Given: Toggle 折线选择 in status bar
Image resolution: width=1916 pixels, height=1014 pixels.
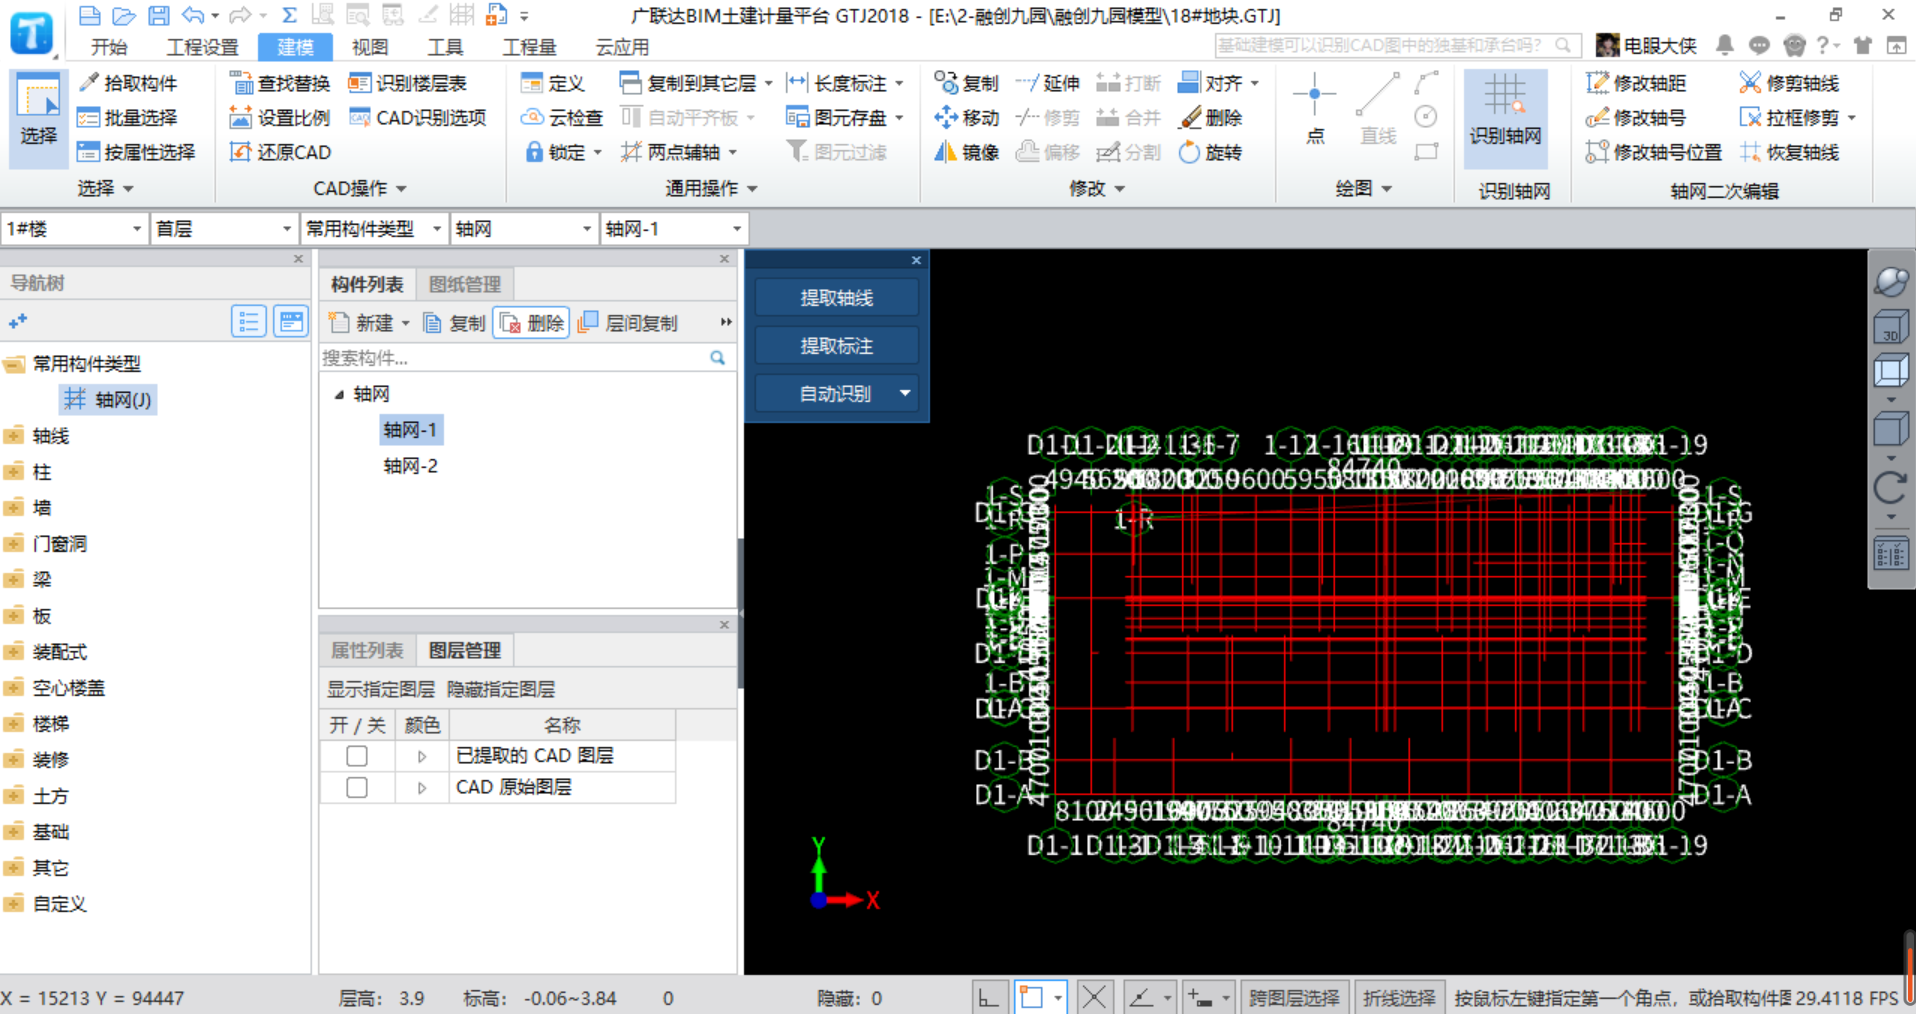Looking at the screenshot, I should tap(1399, 997).
